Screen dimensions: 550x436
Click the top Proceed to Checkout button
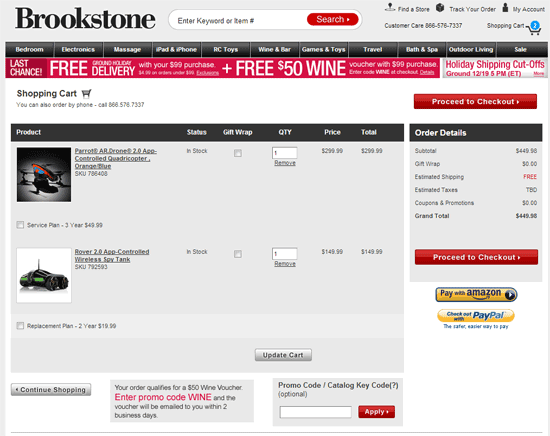[475, 101]
